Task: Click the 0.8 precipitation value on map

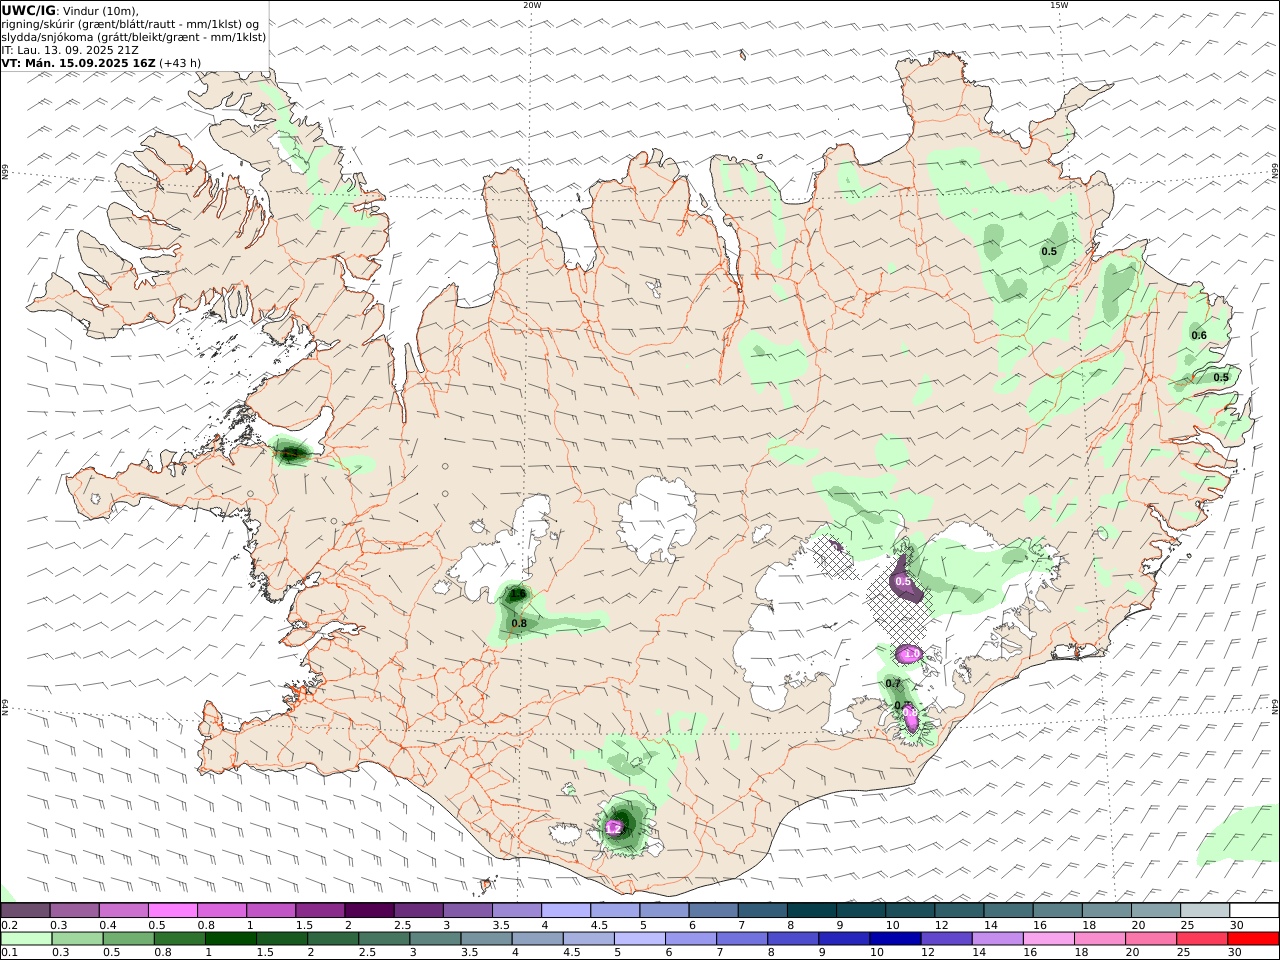Action: pos(519,624)
